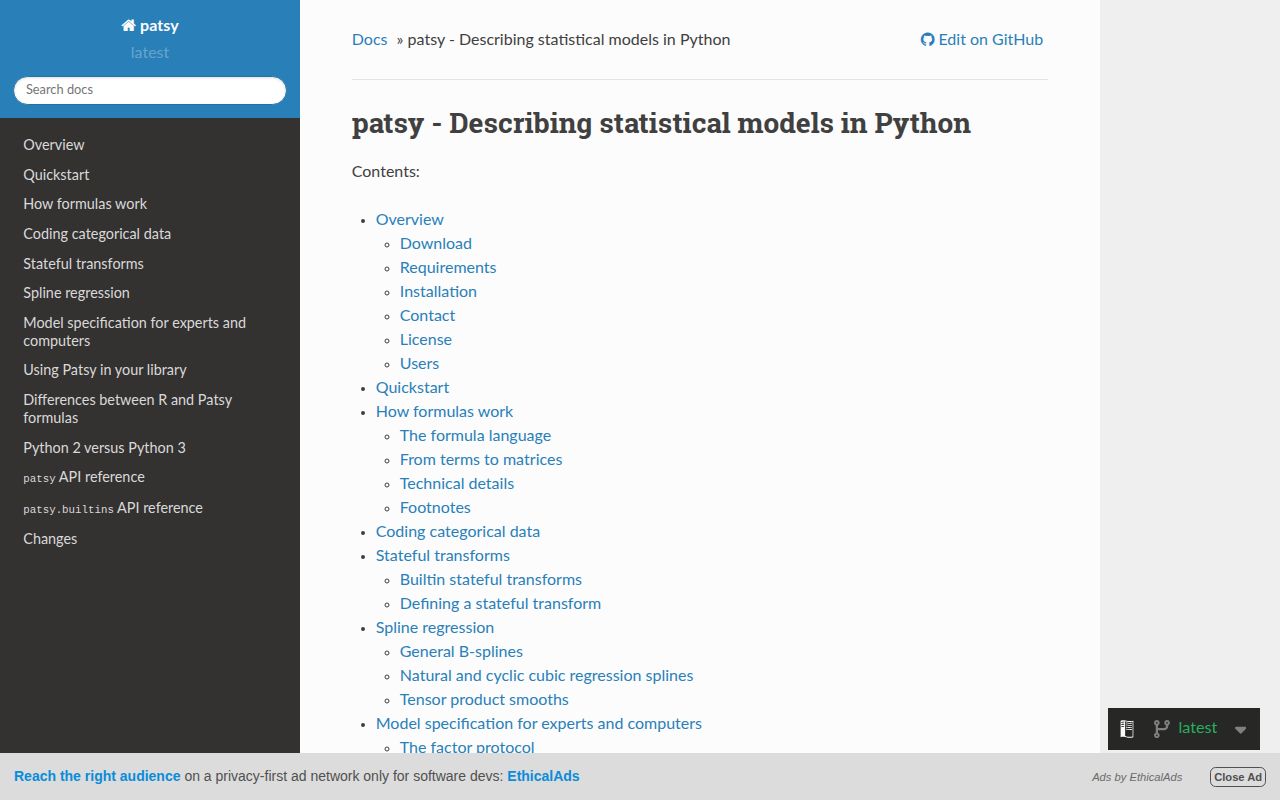Open Model specification for experts contents link
Viewport: 1280px width, 800px height.
pos(539,724)
